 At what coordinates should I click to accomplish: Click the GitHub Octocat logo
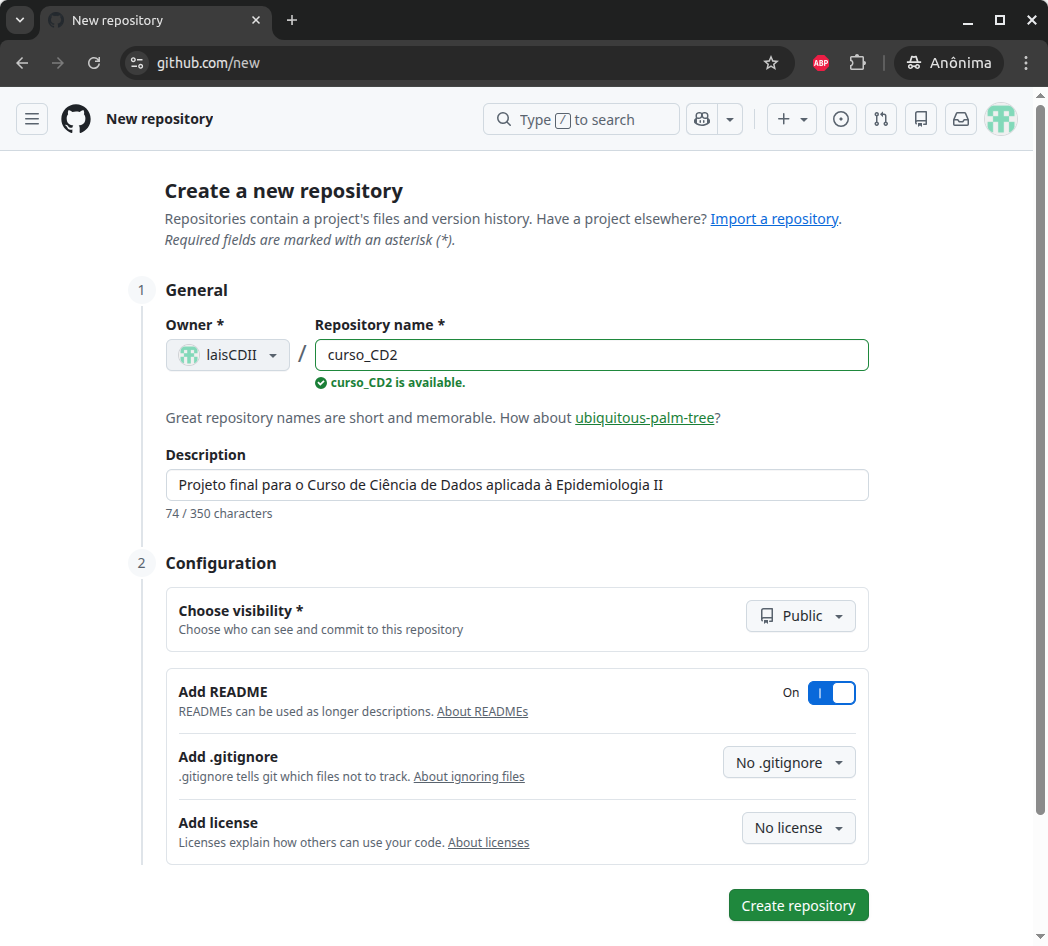[76, 119]
